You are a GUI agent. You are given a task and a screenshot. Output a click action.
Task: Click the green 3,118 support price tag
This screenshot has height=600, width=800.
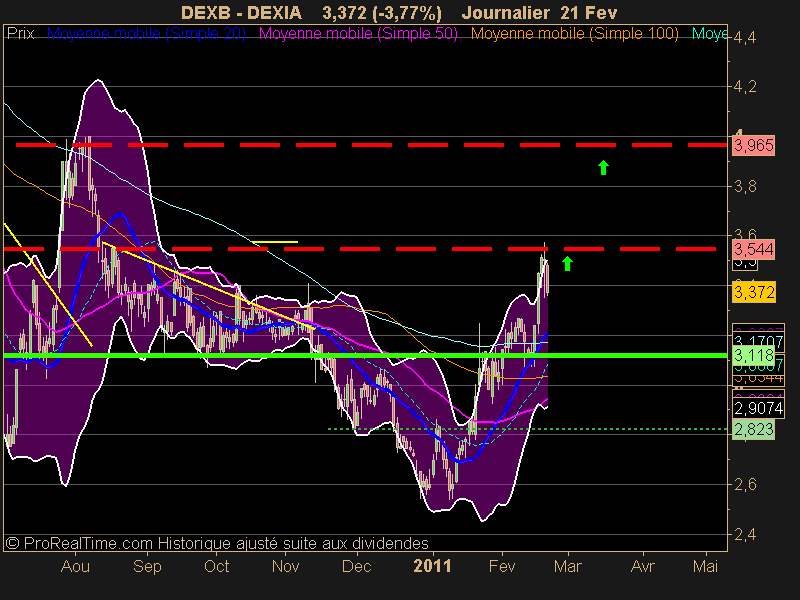(753, 355)
